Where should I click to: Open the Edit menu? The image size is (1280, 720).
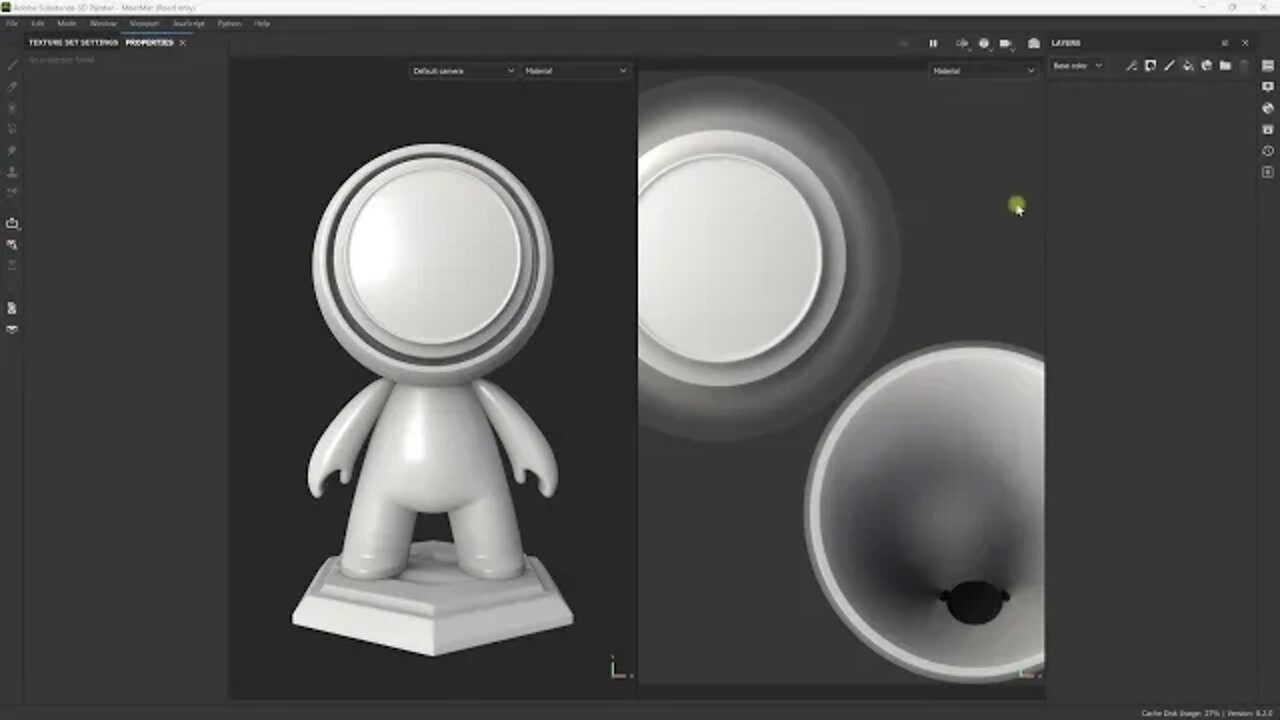[x=38, y=23]
